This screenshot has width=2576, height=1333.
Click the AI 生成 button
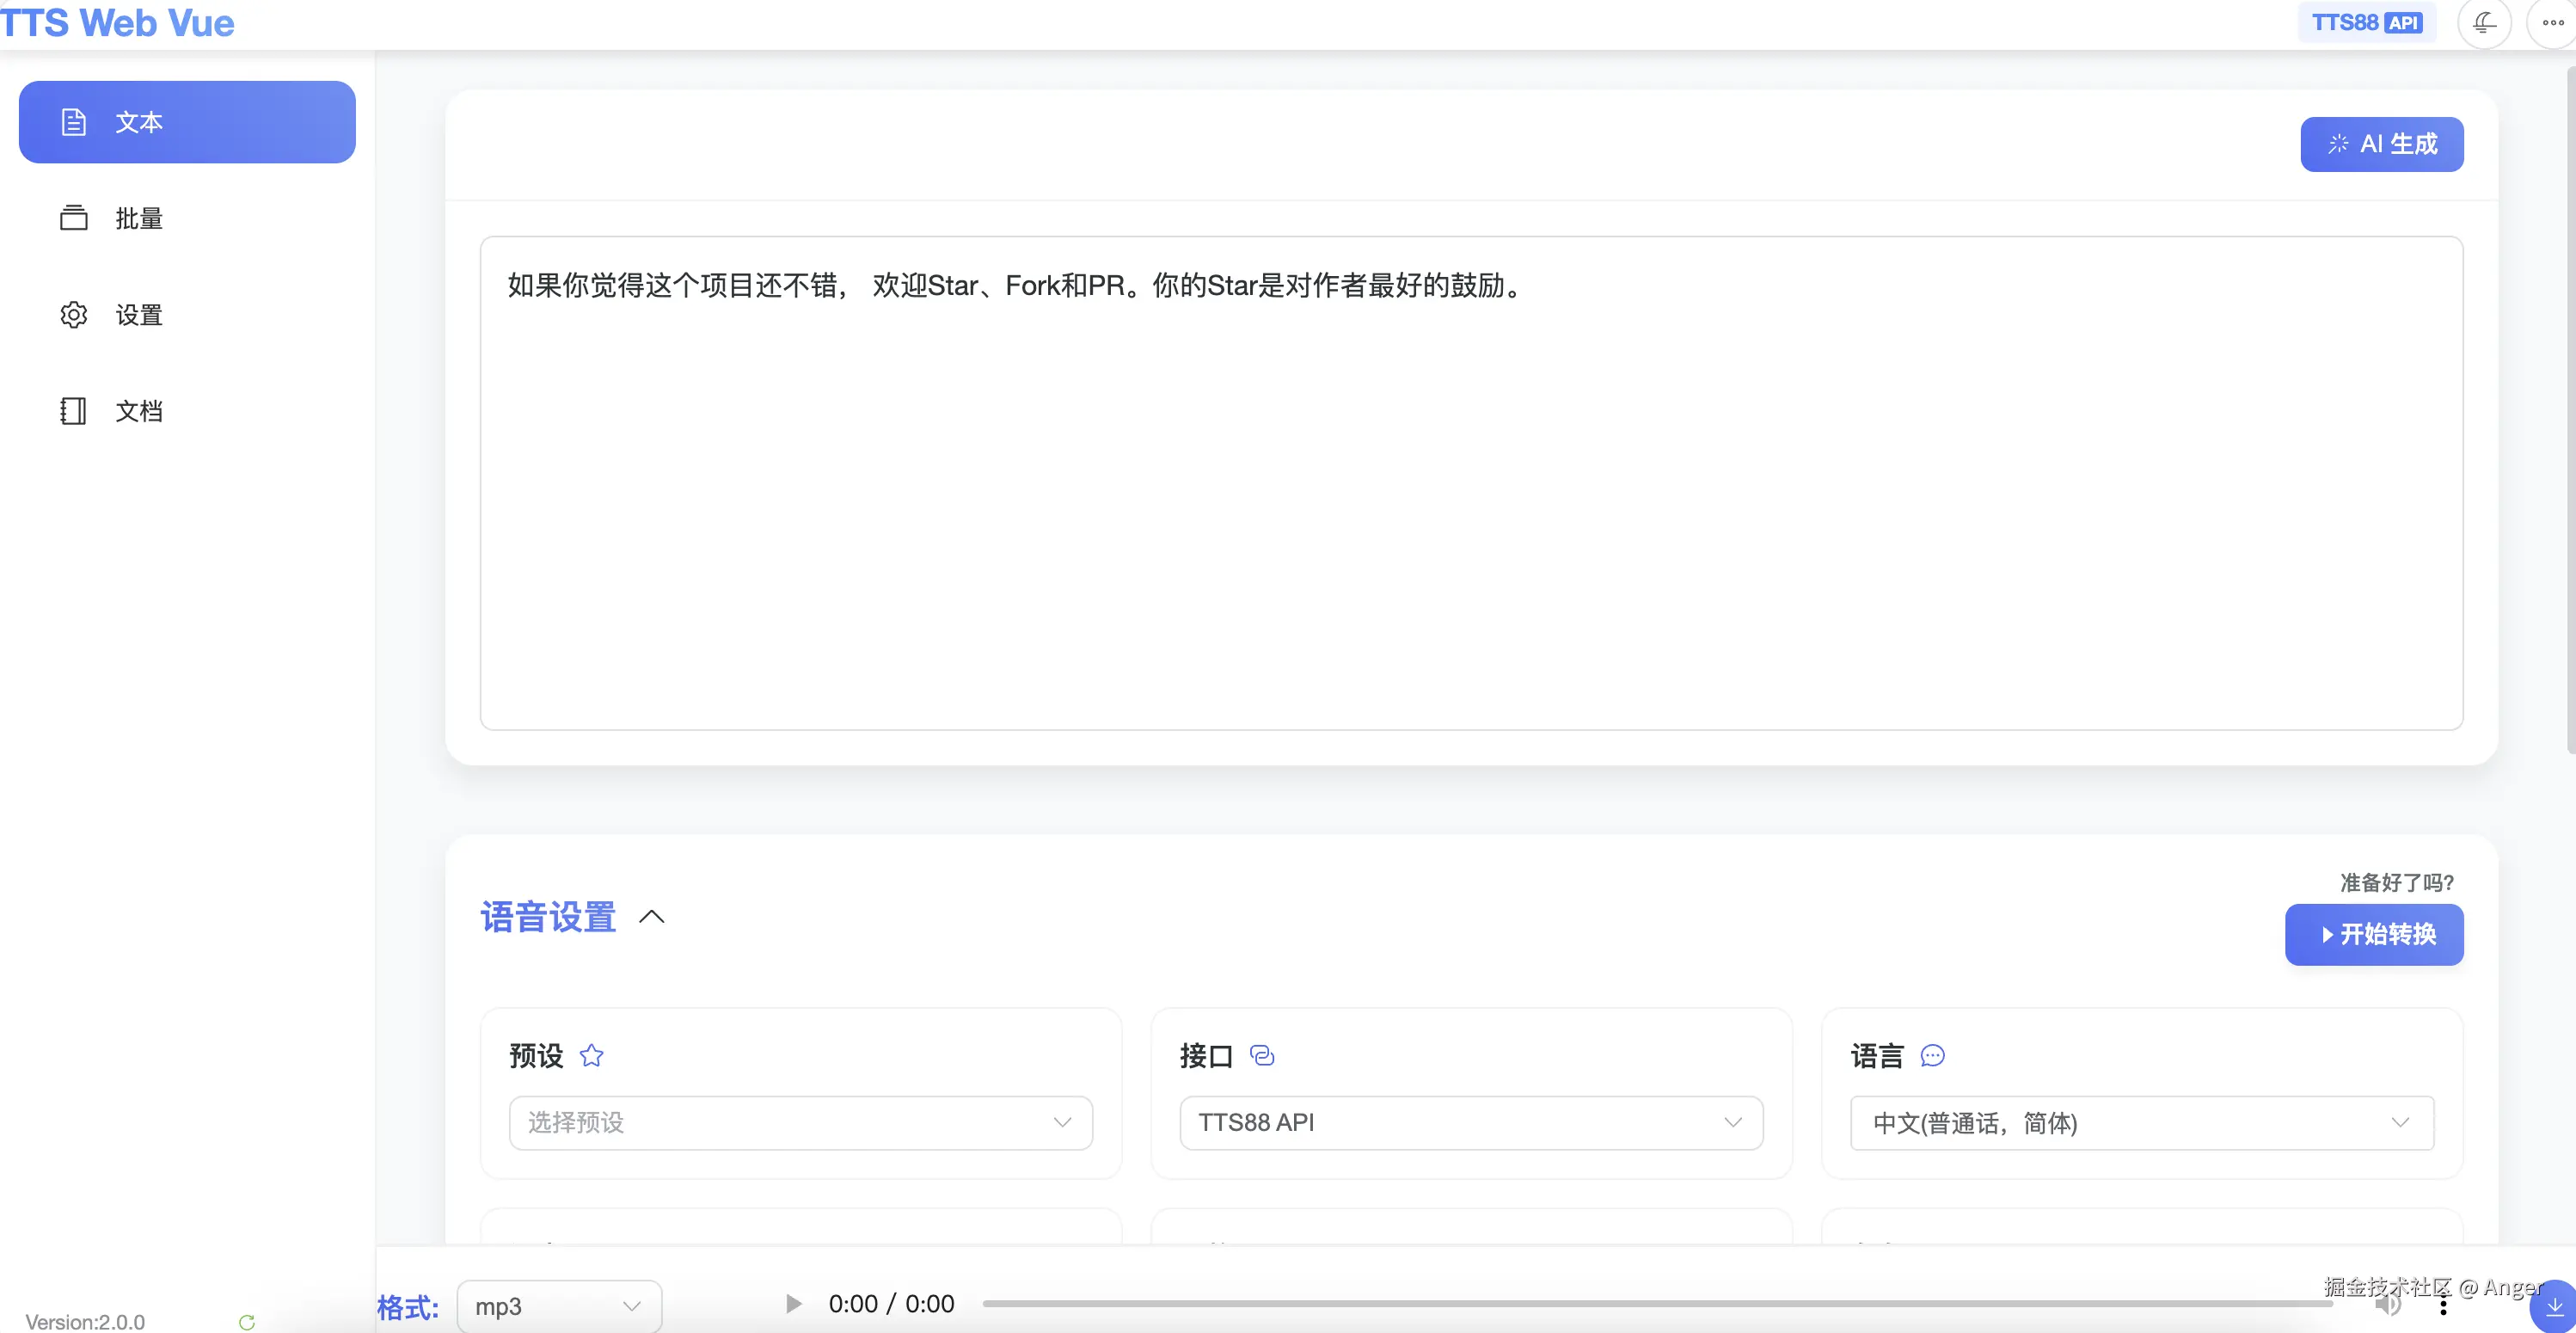click(2381, 144)
